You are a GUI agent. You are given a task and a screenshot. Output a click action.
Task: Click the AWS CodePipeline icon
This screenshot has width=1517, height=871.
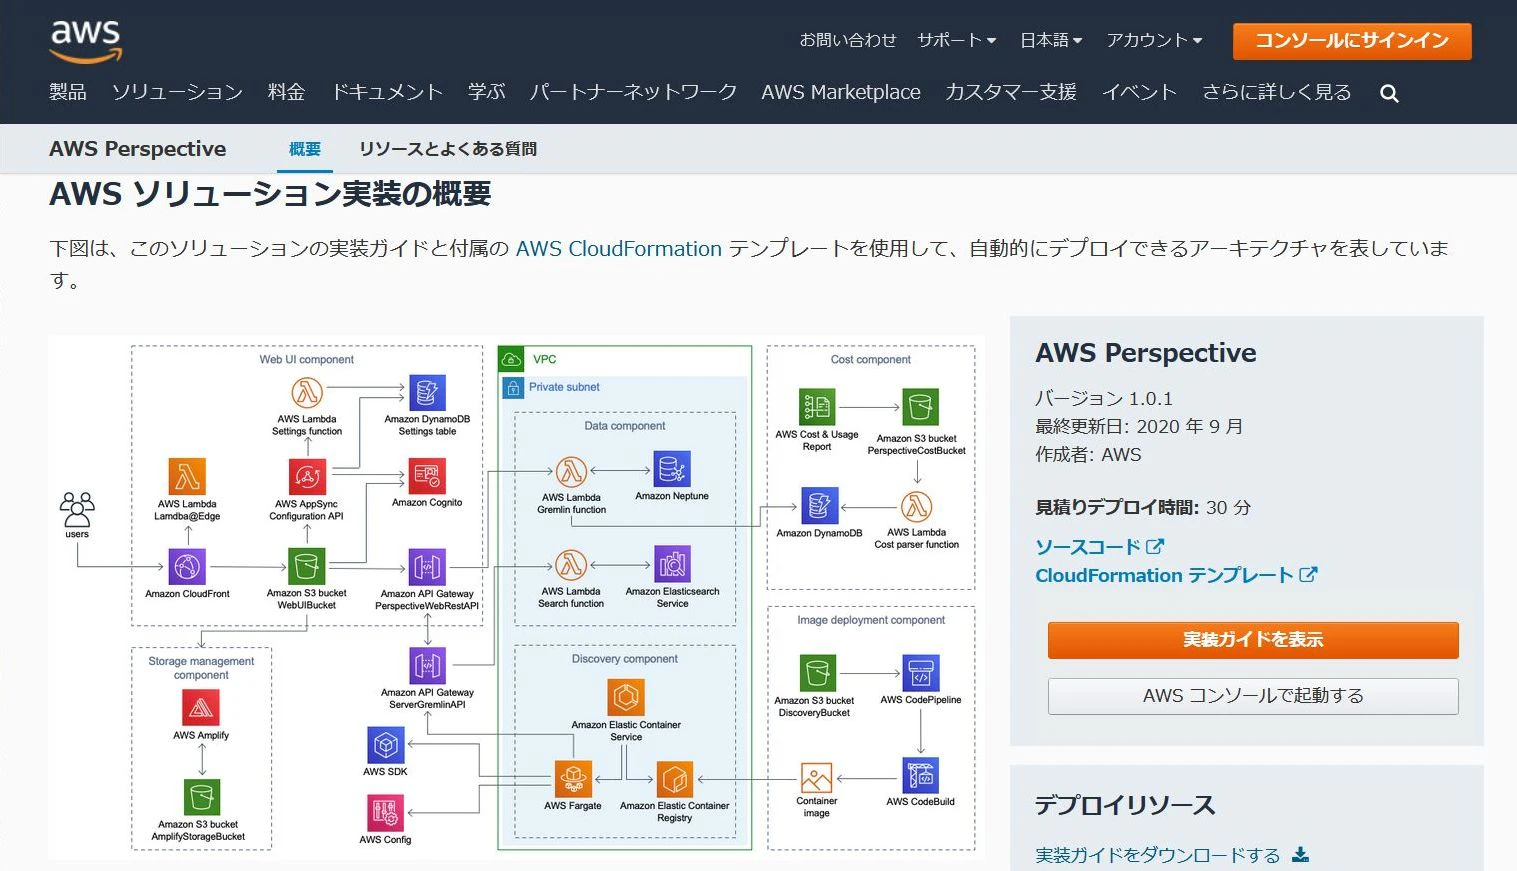[x=921, y=674]
